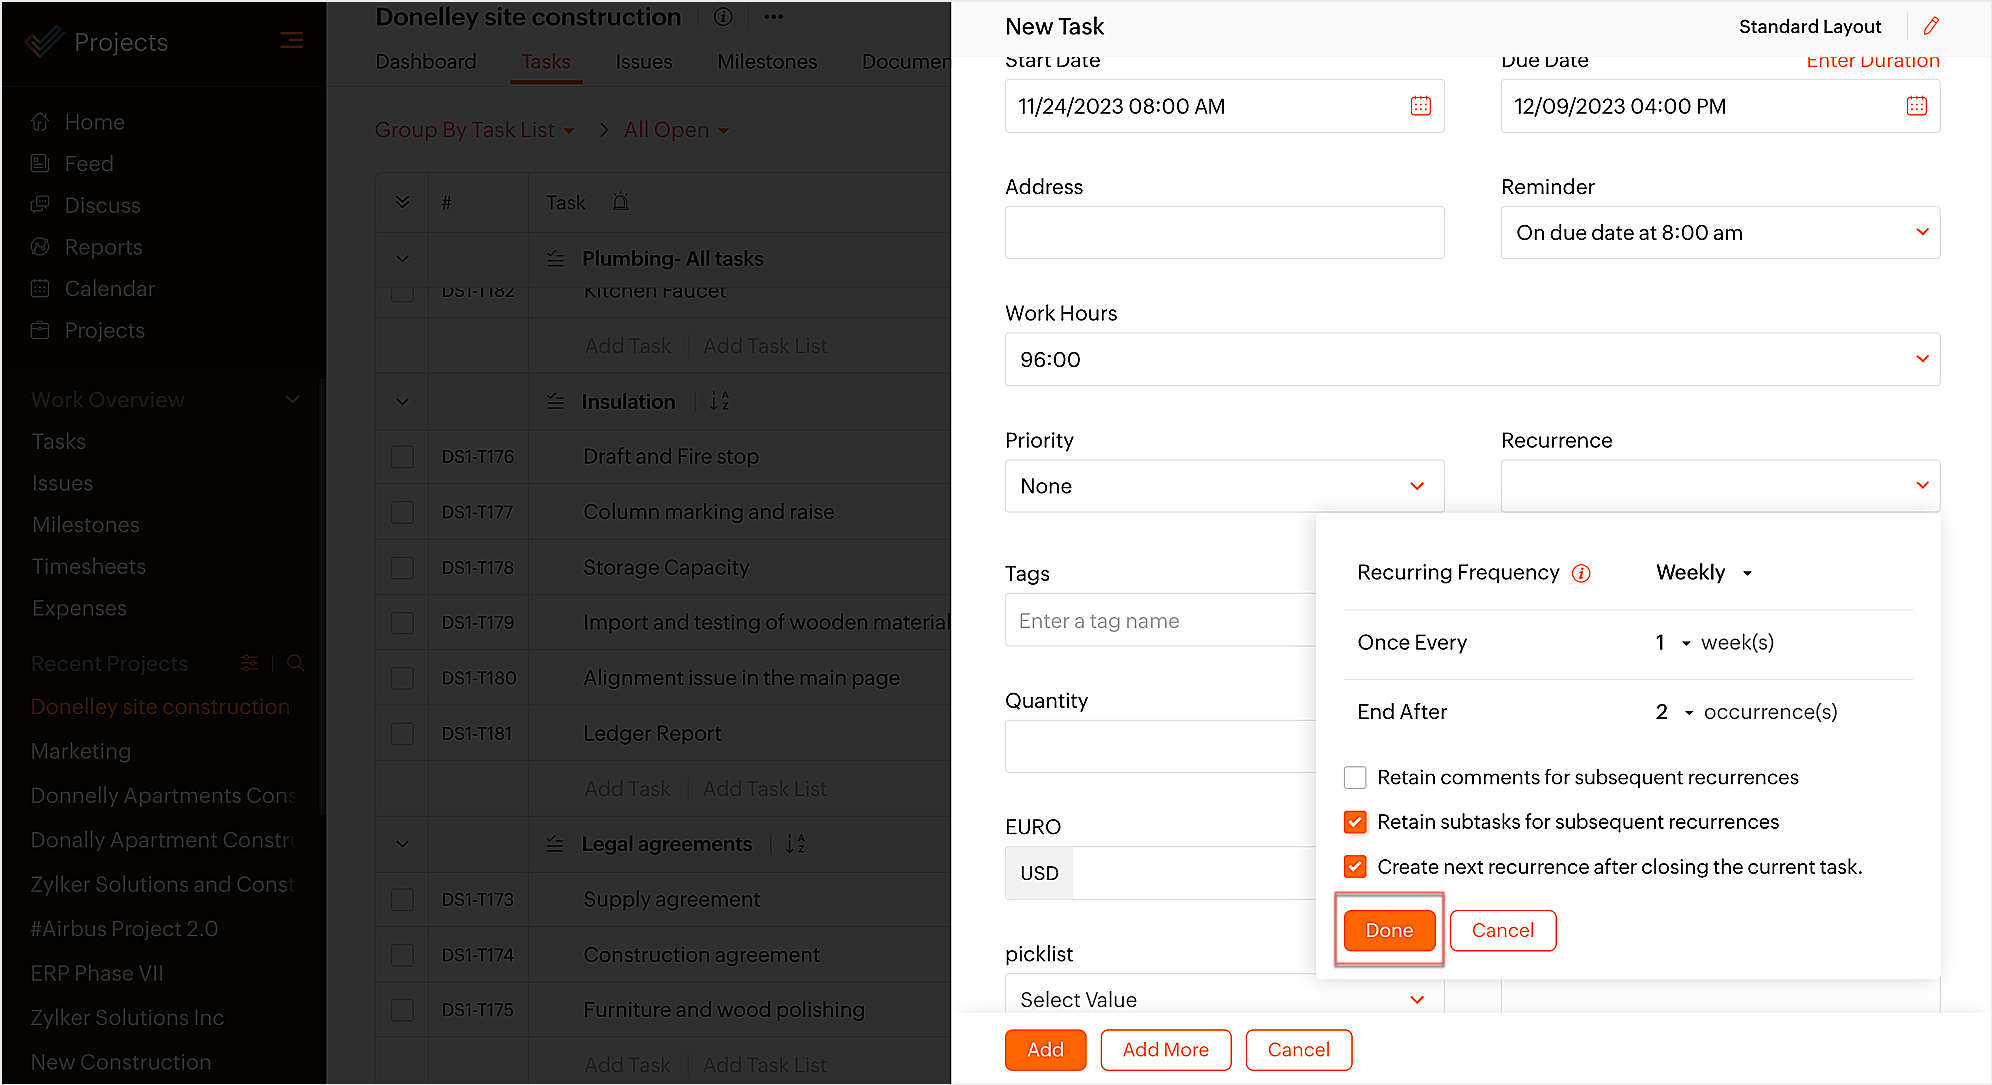Click the project options ellipsis icon

pyautogui.click(x=773, y=17)
